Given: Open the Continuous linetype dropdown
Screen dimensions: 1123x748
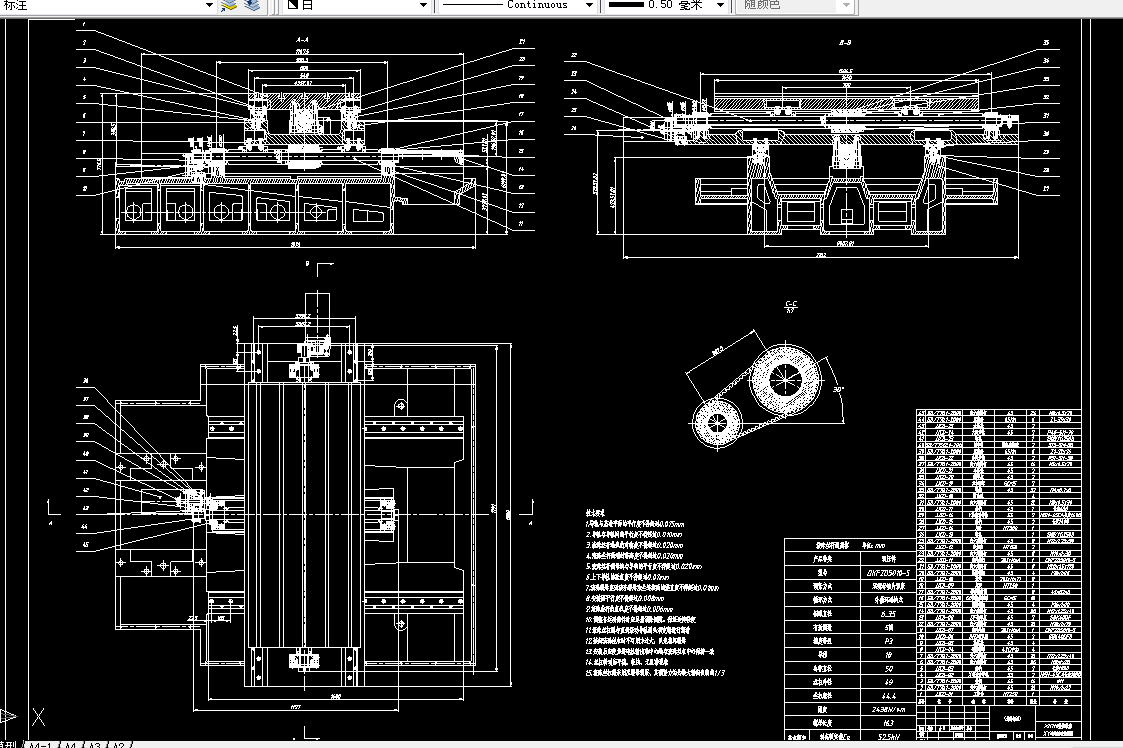Looking at the screenshot, I should [589, 5].
